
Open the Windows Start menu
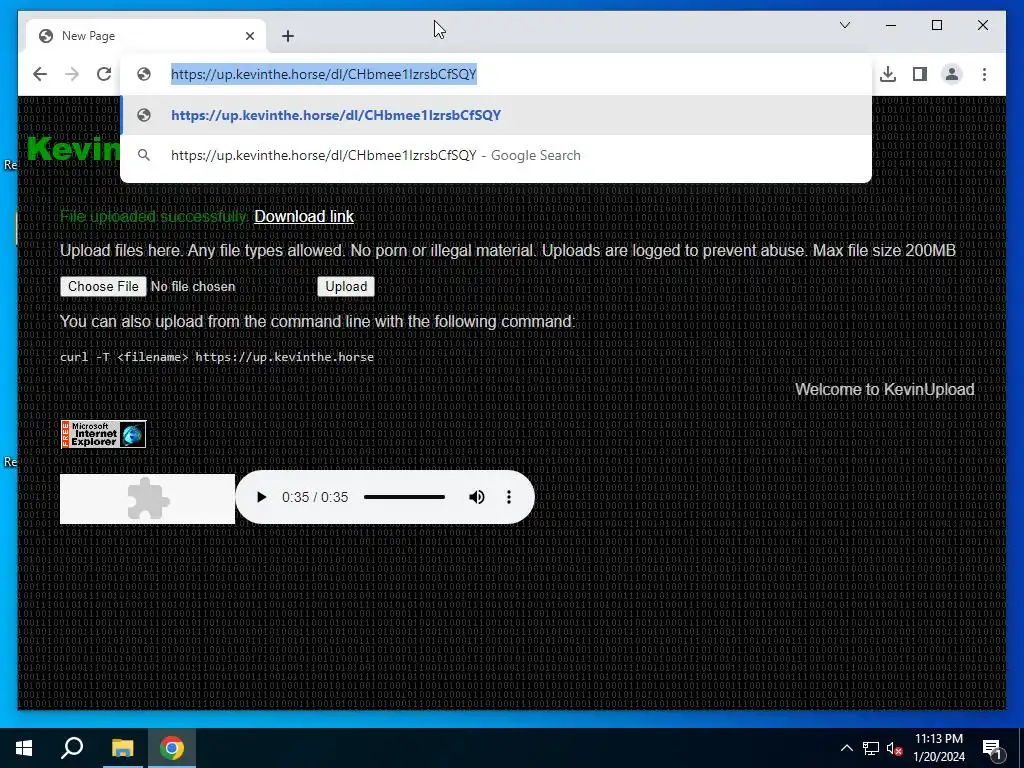click(x=24, y=748)
